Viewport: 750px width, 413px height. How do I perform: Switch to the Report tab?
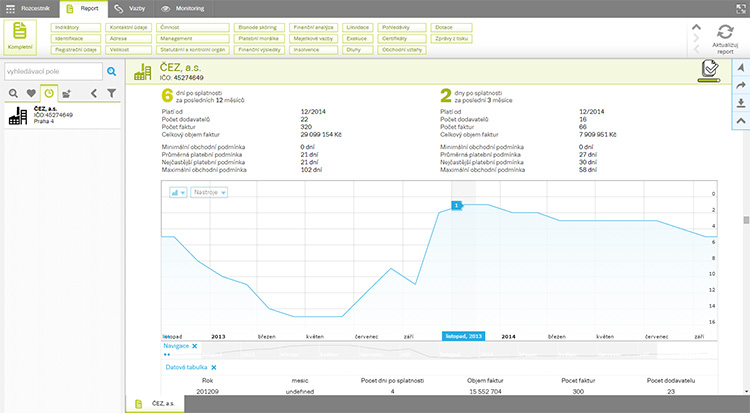83,9
